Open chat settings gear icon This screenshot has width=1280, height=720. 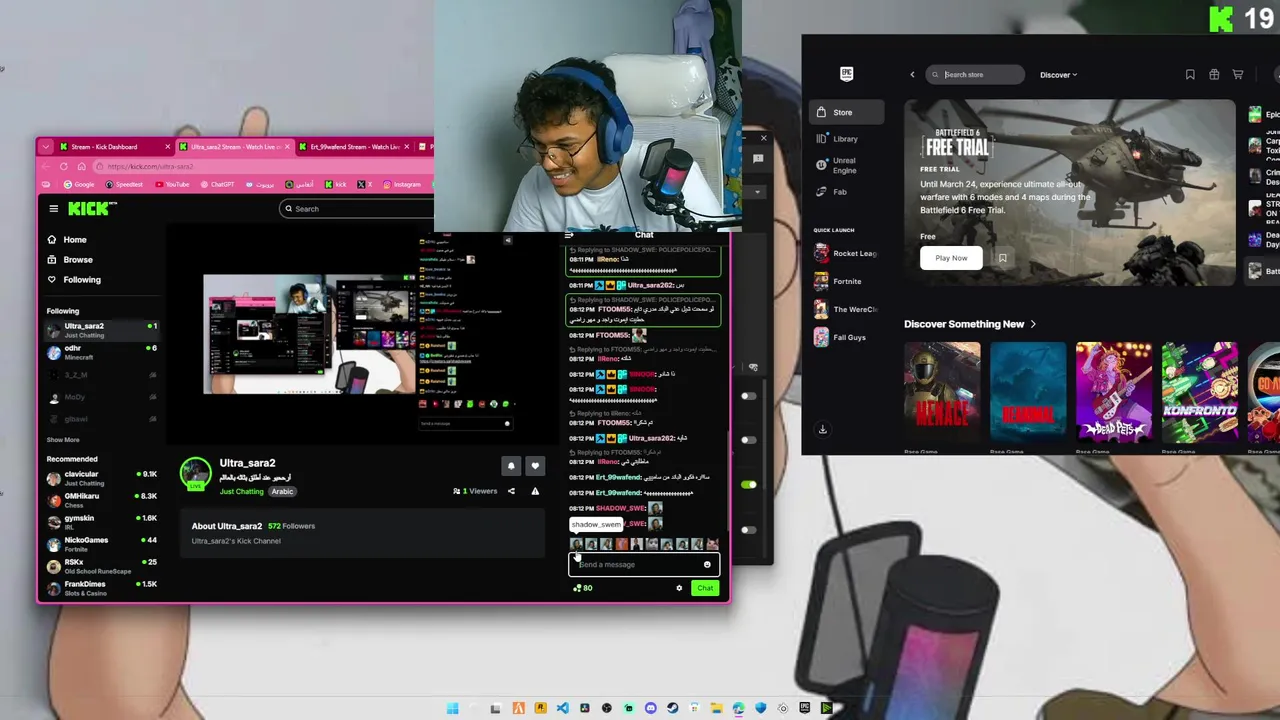679,588
